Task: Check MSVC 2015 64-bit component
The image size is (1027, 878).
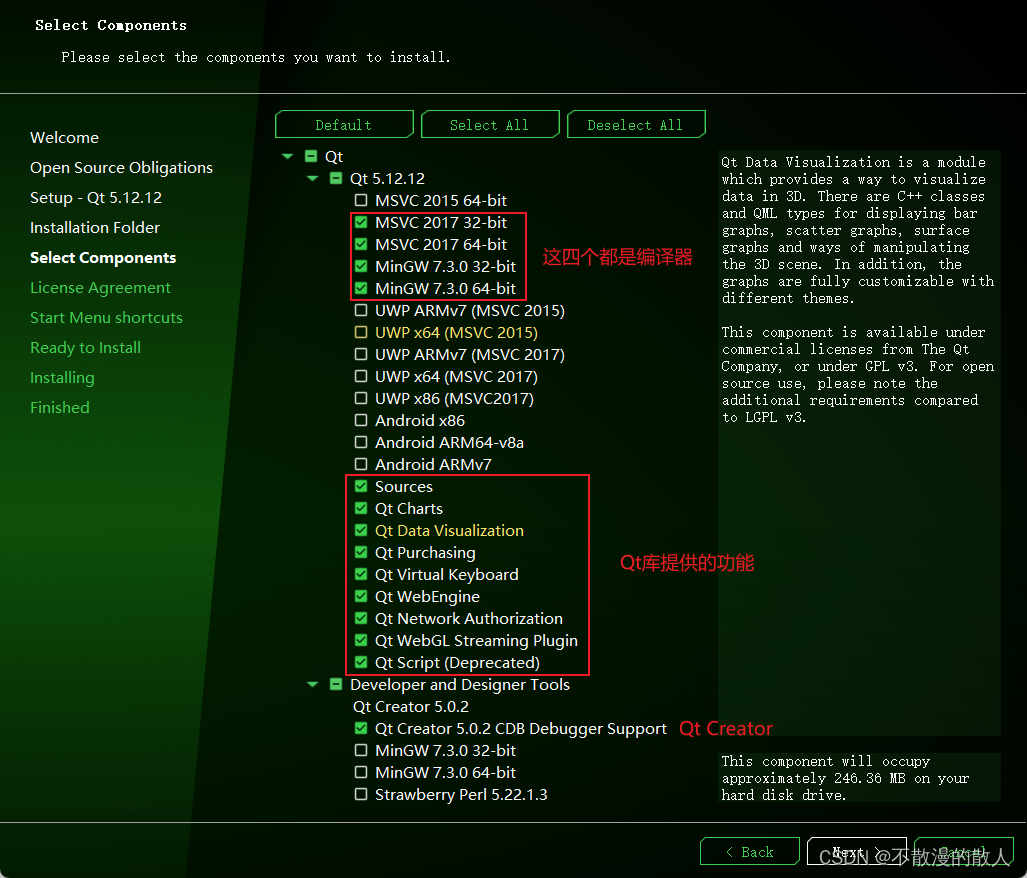Action: click(x=361, y=200)
